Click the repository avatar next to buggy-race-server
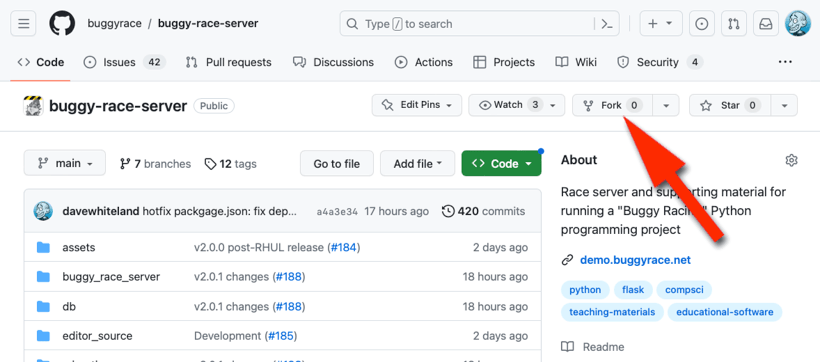The height and width of the screenshot is (362, 820). point(33,106)
